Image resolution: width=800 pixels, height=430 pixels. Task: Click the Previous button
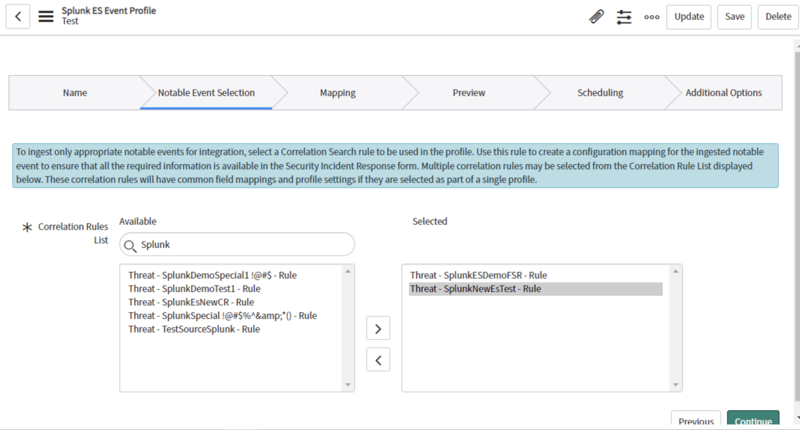point(696,419)
